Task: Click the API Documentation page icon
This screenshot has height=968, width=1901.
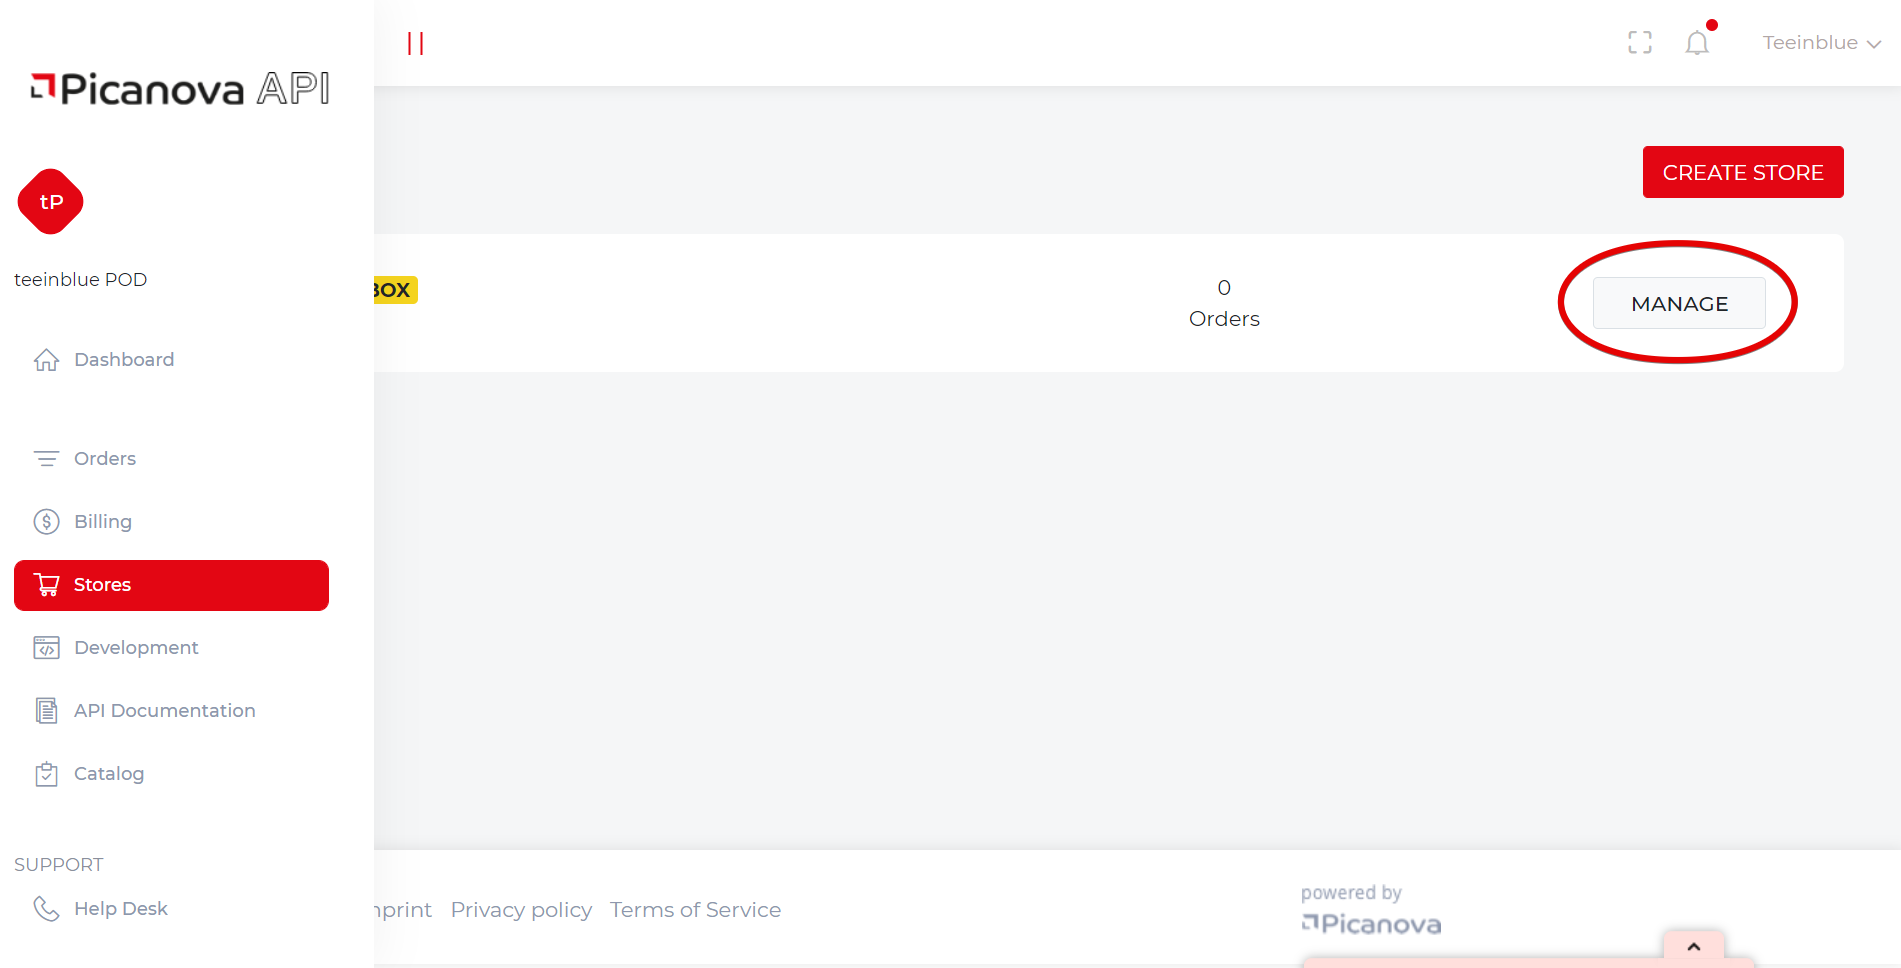Action: tap(46, 711)
